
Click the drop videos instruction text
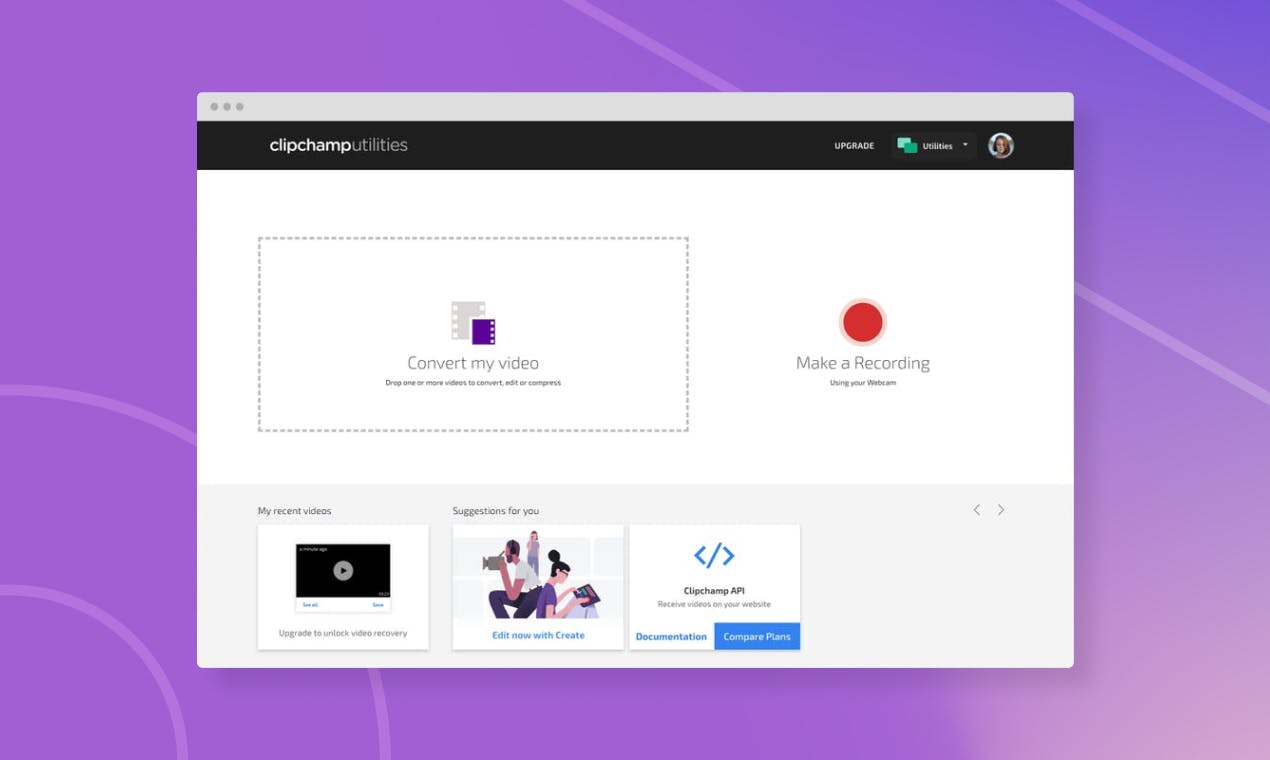coord(473,383)
